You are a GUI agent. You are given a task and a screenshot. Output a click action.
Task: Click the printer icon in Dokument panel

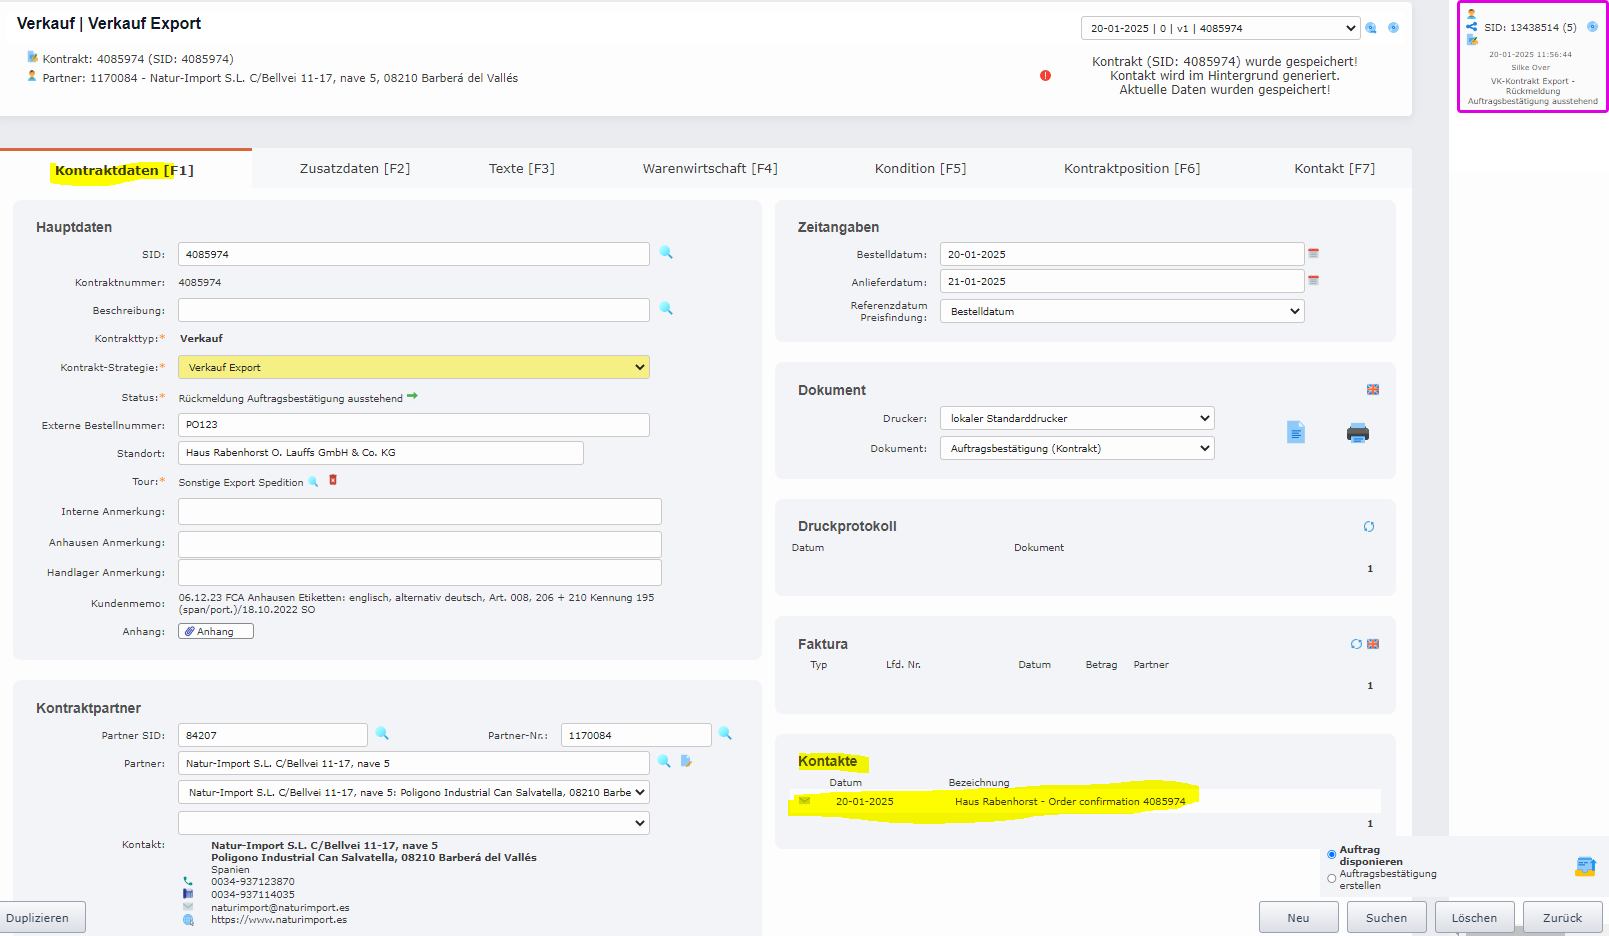pyautogui.click(x=1357, y=433)
